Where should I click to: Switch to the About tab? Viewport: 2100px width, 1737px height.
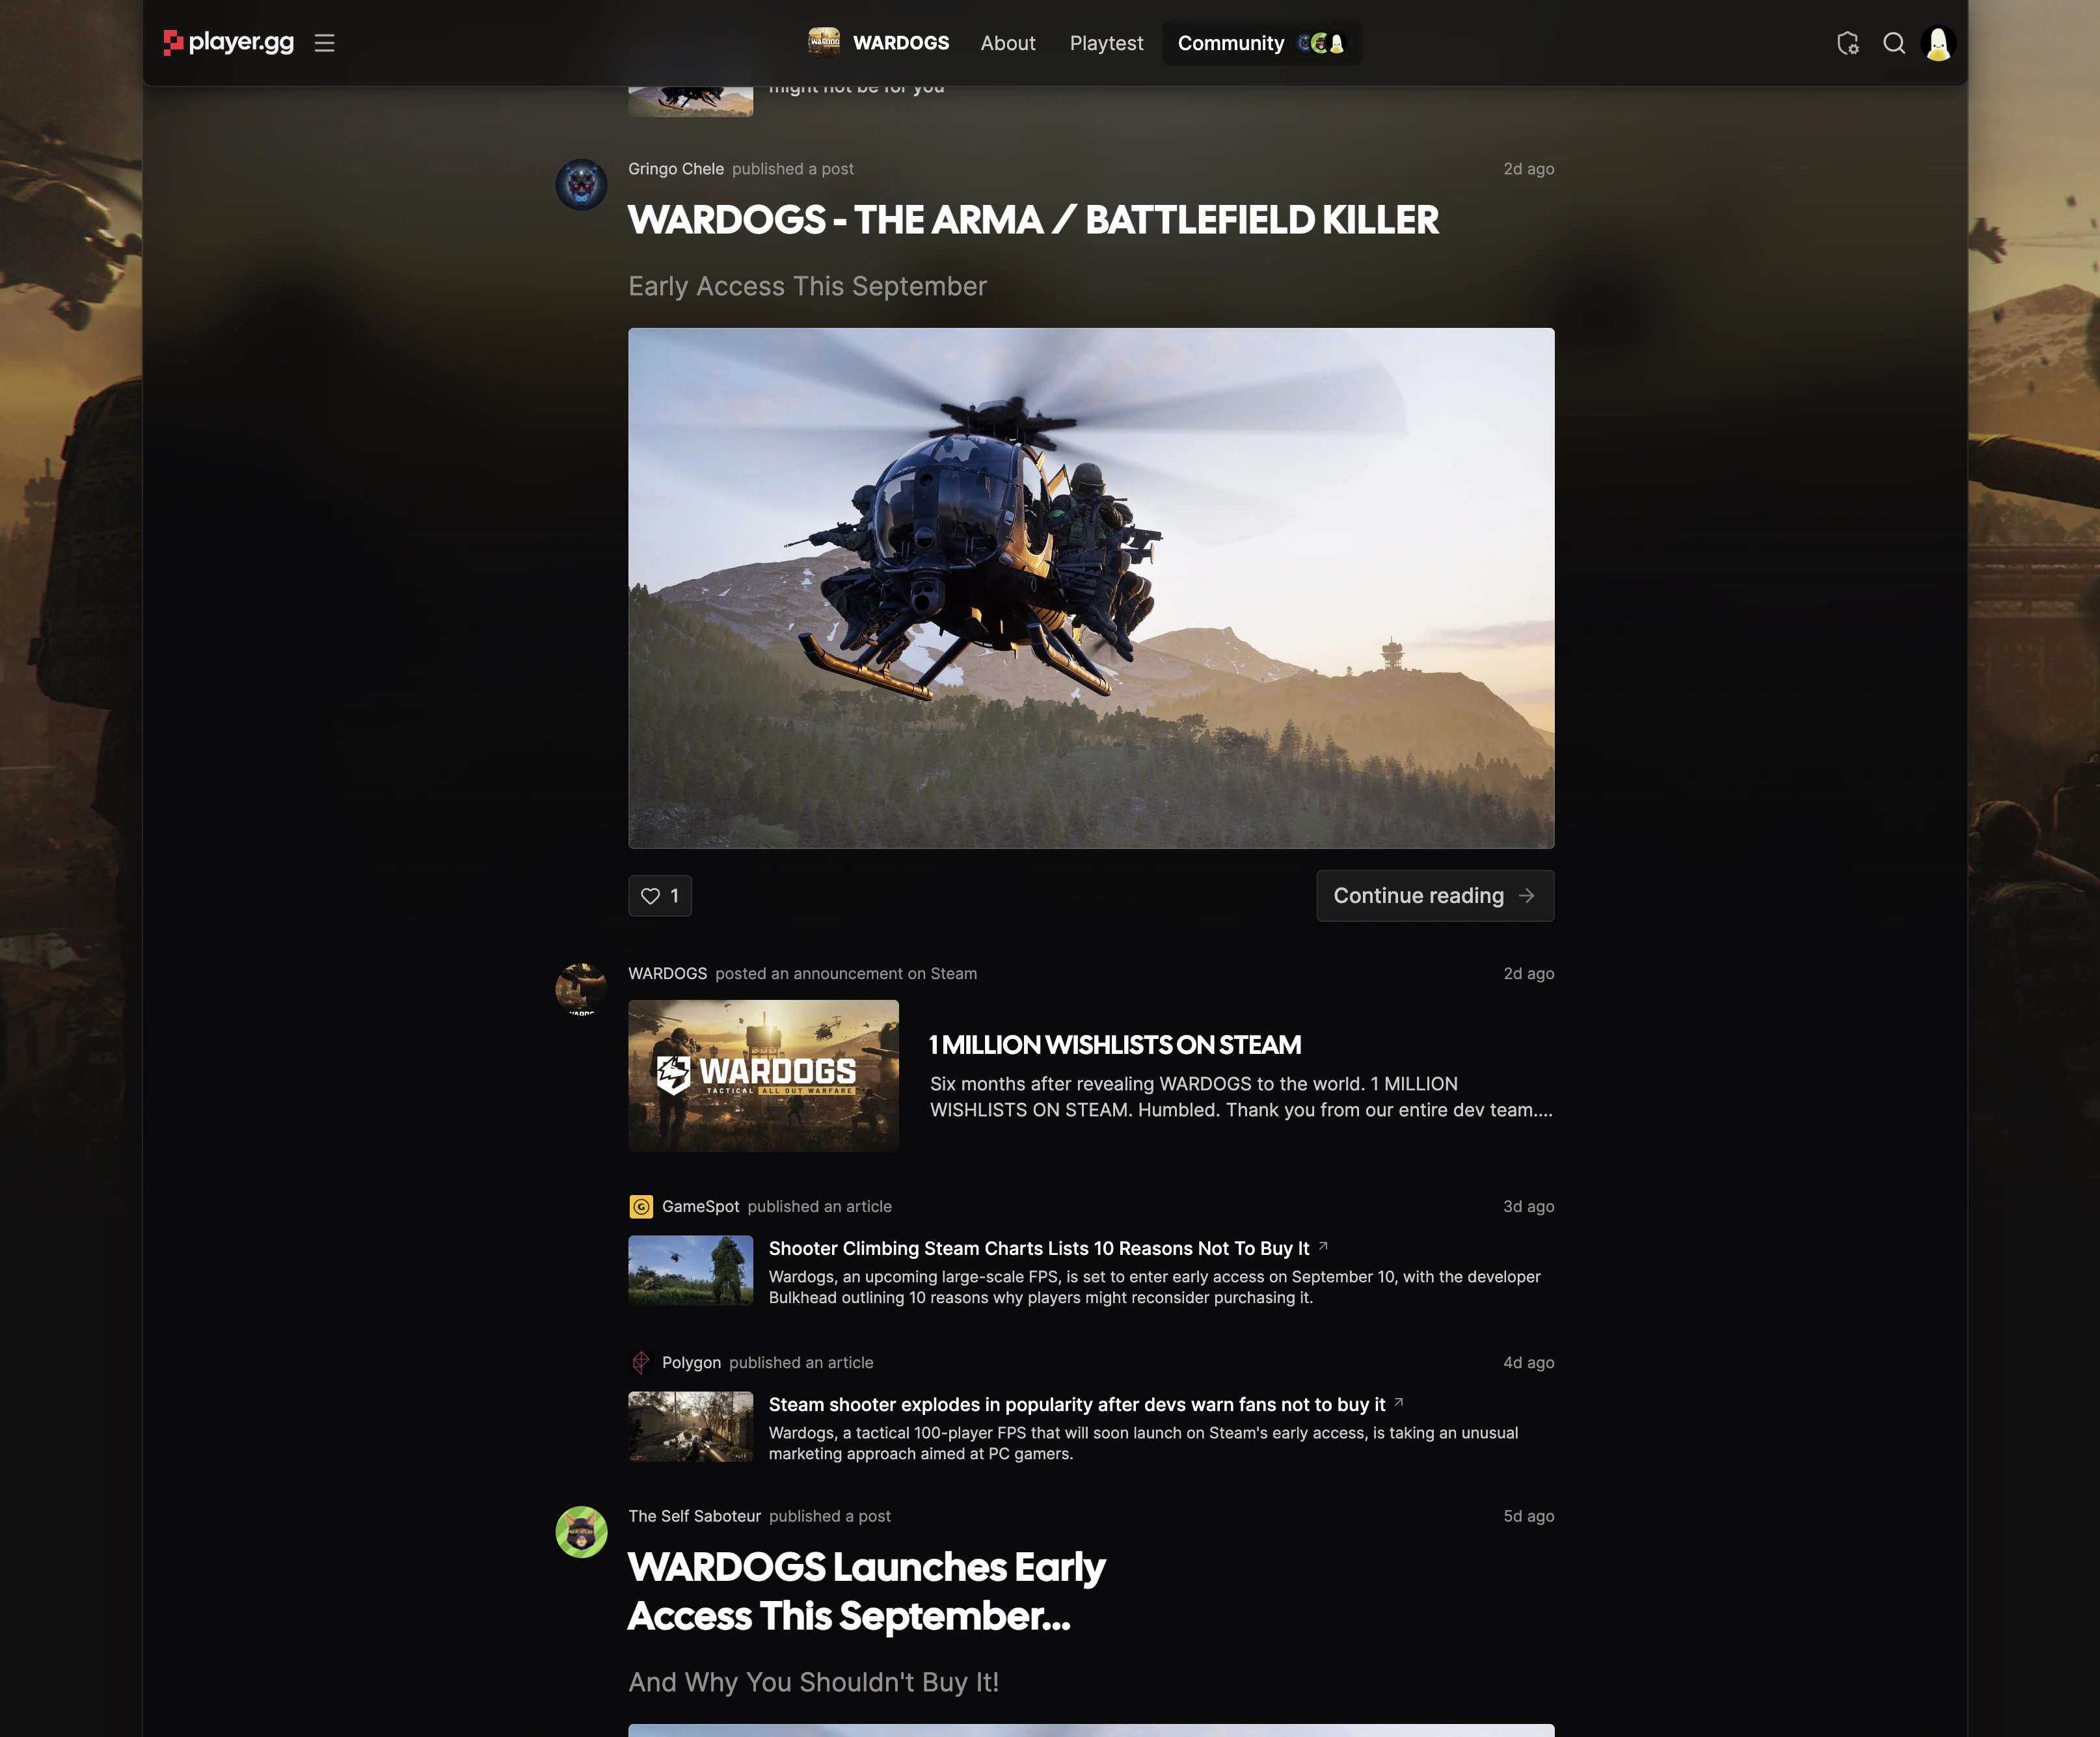(1007, 43)
